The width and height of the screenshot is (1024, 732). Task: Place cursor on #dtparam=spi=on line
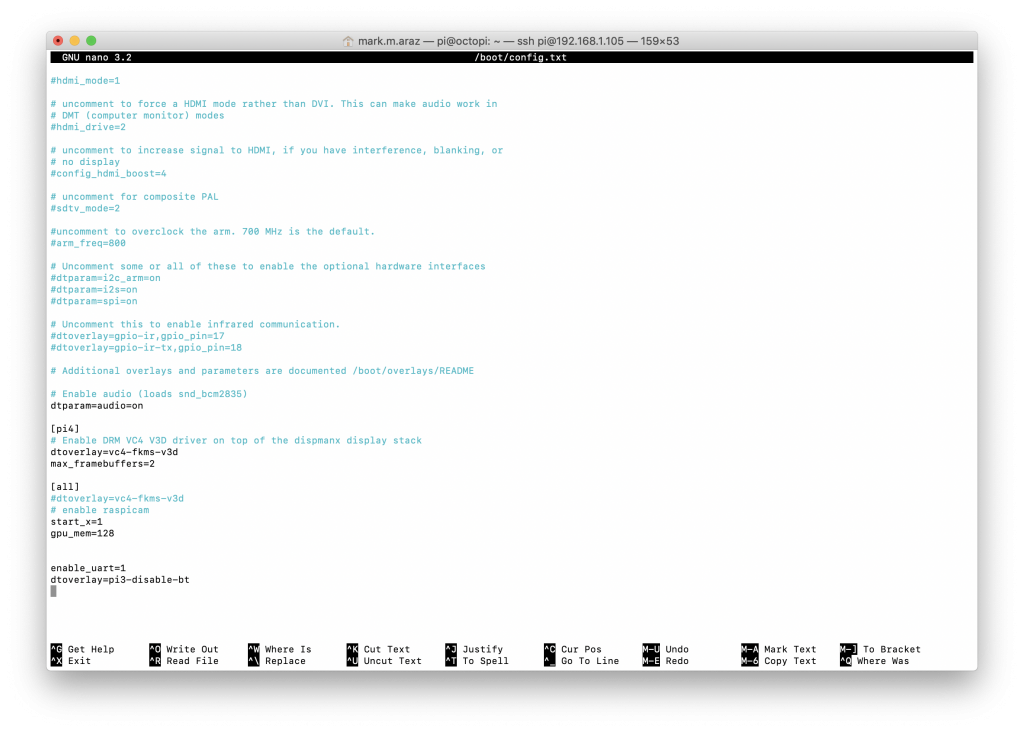pyautogui.click(x=94, y=301)
